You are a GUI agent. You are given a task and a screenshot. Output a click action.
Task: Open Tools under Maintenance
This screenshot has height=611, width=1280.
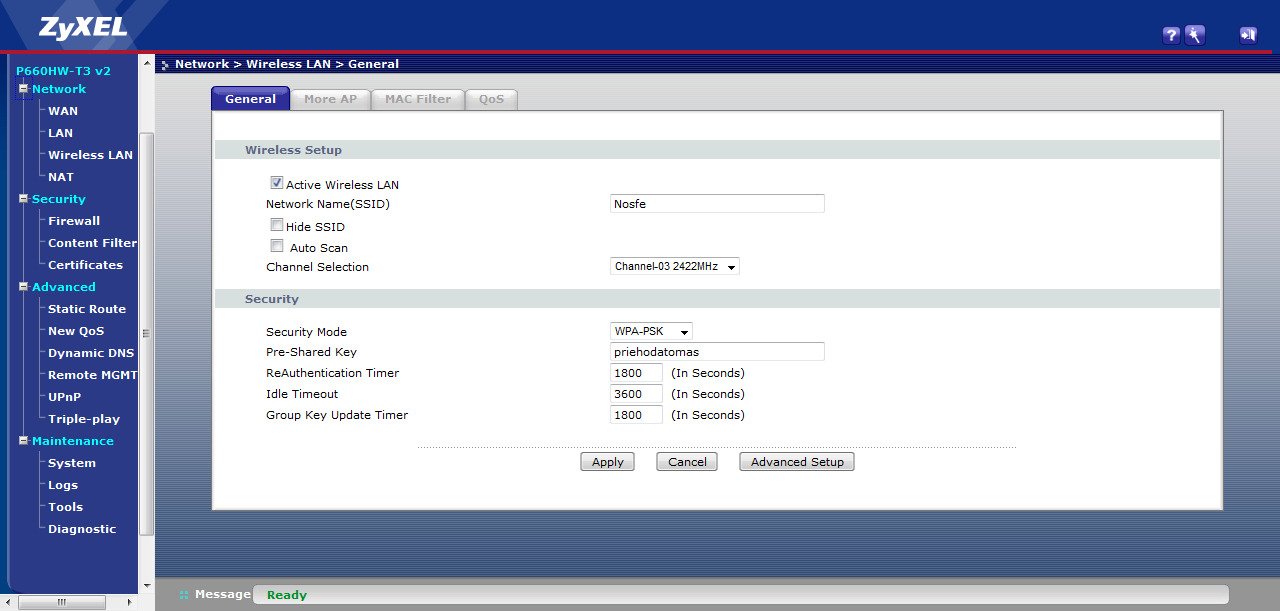tap(66, 507)
